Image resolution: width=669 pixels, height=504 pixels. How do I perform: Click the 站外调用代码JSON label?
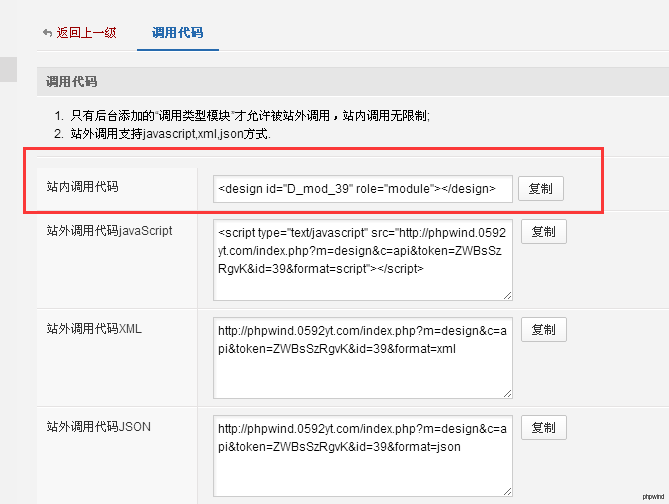[x=98, y=427]
